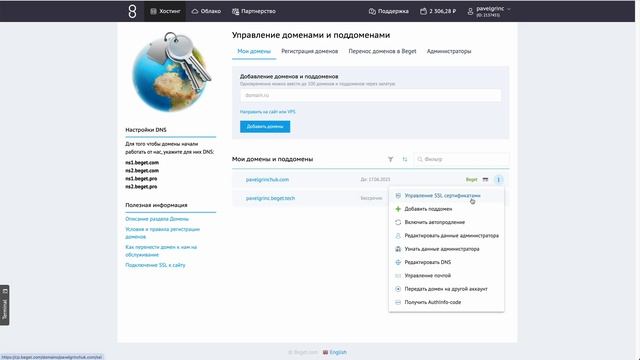Select Редактировать DNS menu item
Screen dimensions: 640x360
(446, 262)
